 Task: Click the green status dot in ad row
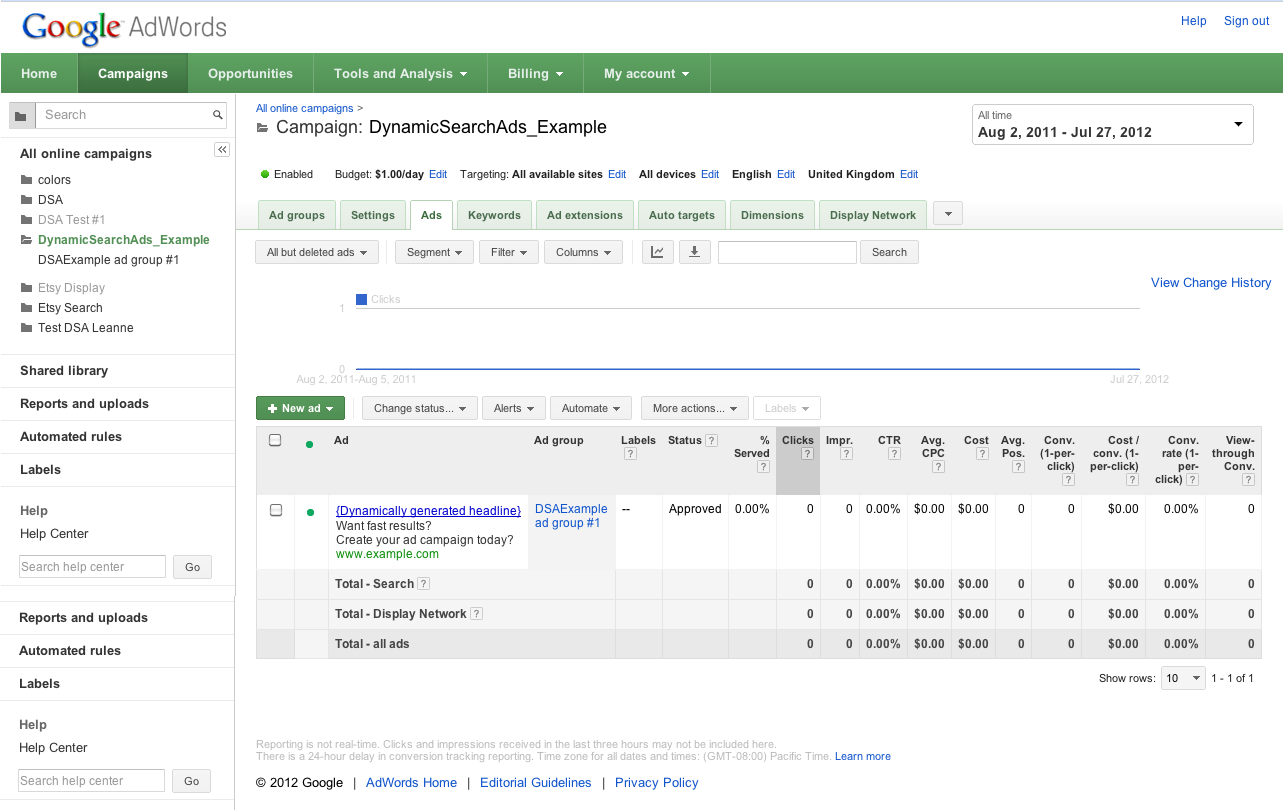tap(310, 512)
